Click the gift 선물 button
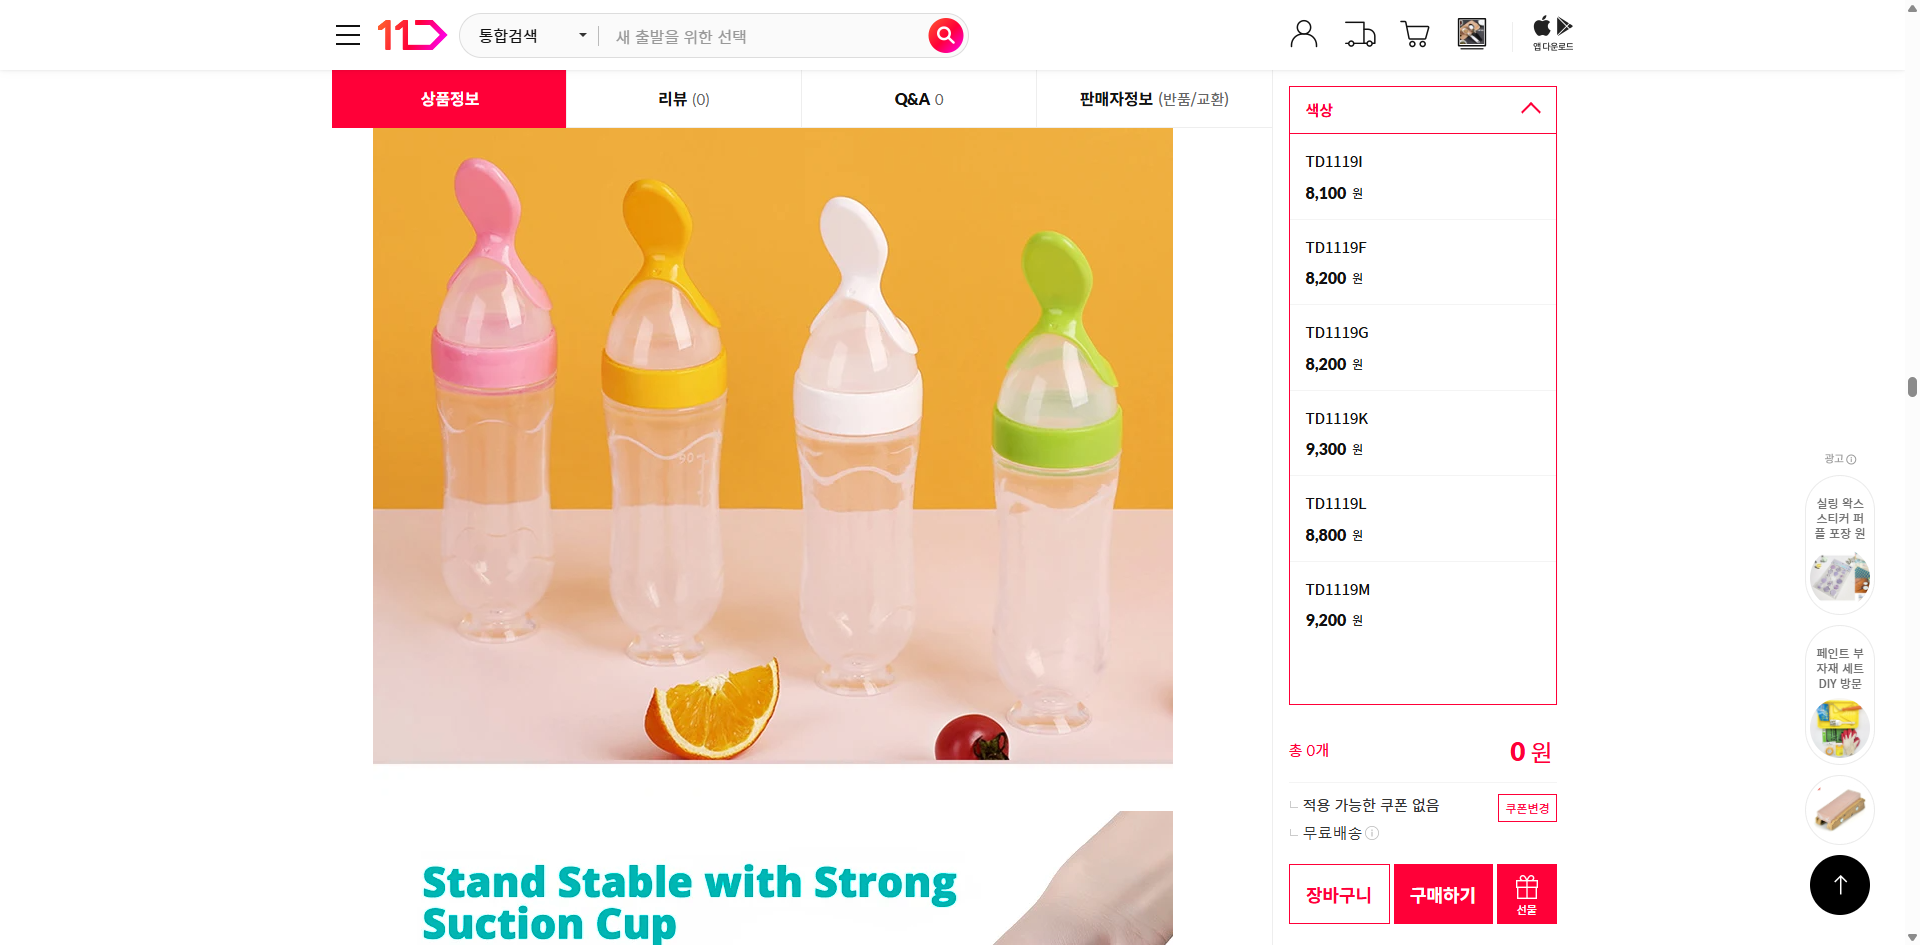Image resolution: width=1920 pixels, height=945 pixels. (x=1526, y=894)
